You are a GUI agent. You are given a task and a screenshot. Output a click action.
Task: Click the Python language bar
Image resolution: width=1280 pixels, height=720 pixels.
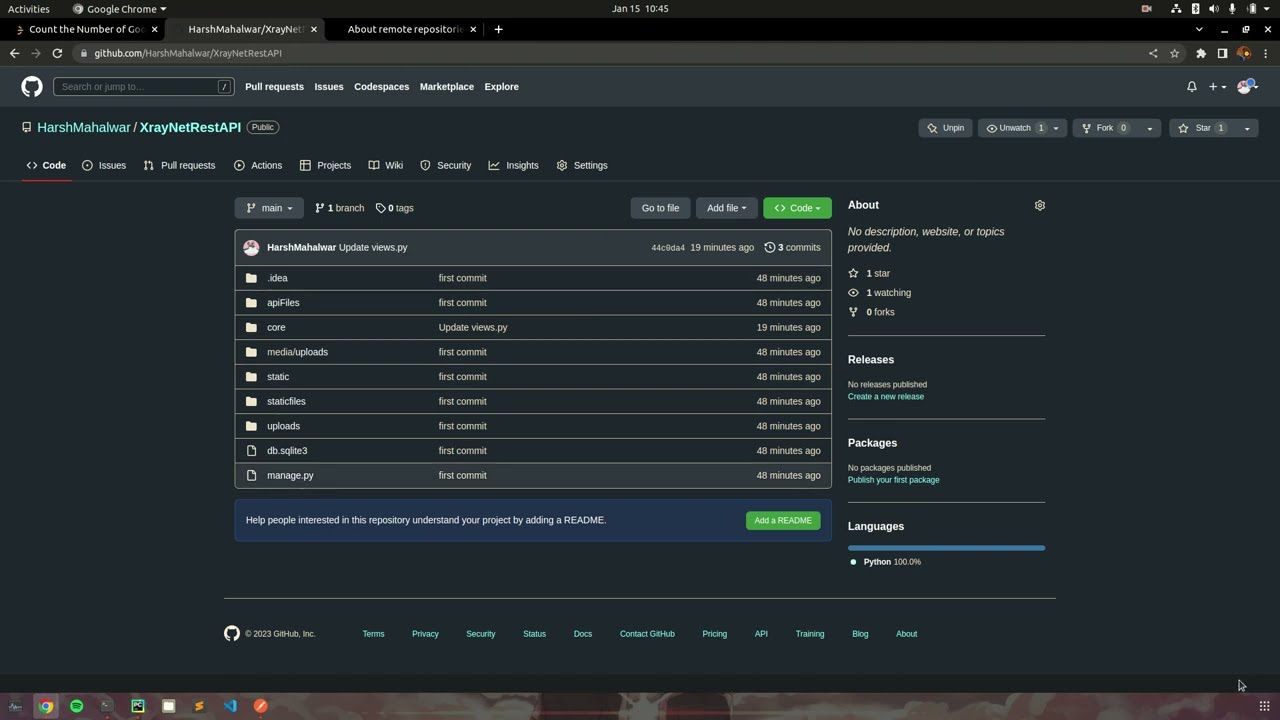pos(946,548)
